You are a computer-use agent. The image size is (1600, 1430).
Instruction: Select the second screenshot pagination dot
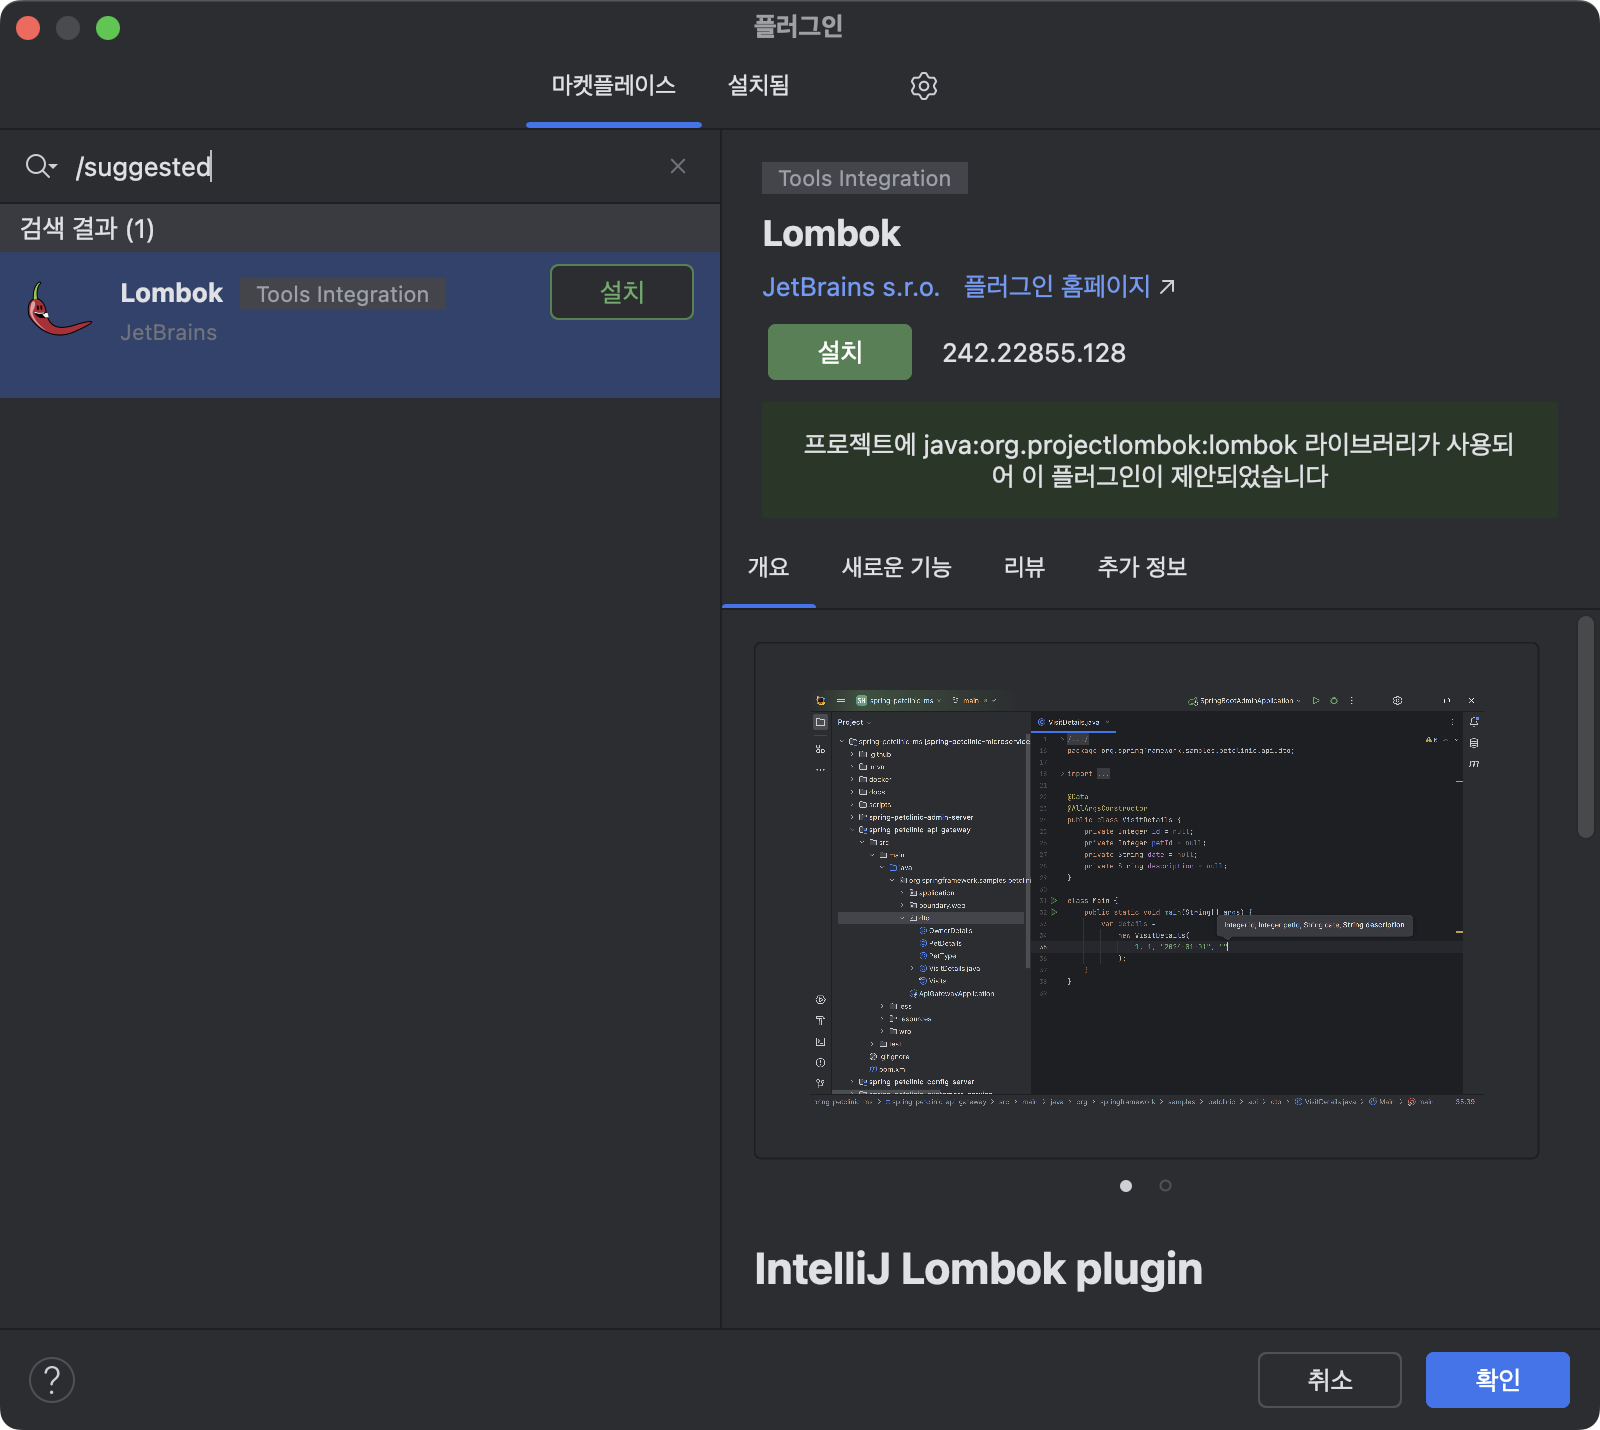click(x=1165, y=1186)
